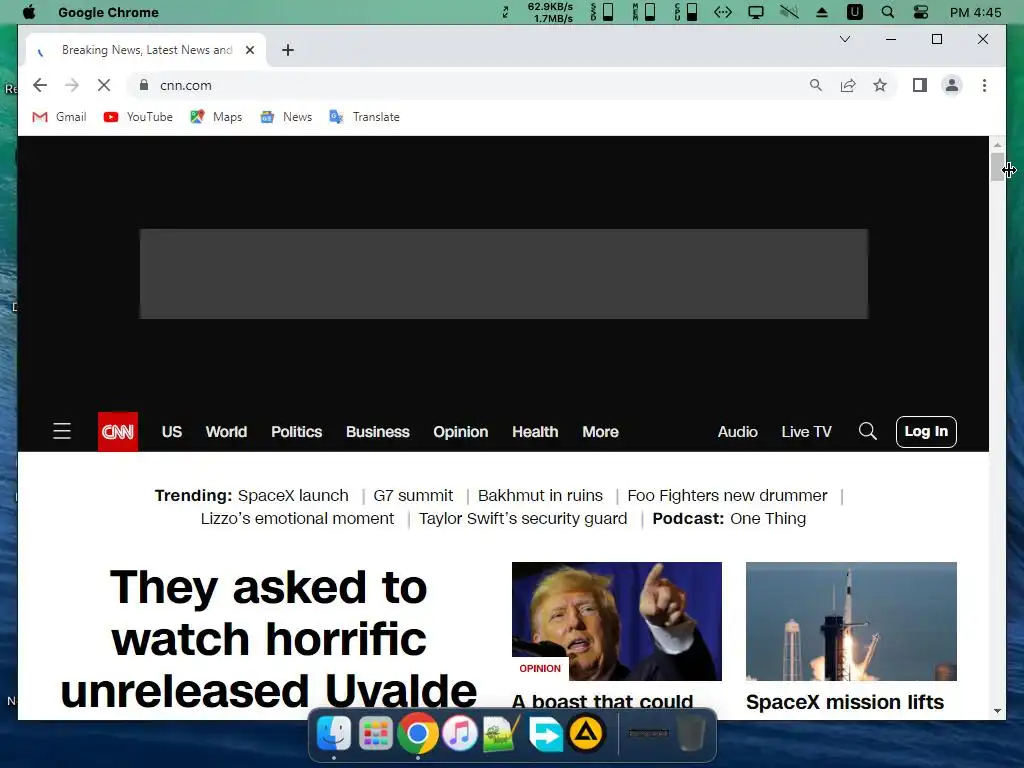1024x768 pixels.
Task: Open the SpaceX mission lifts headline
Action: pyautogui.click(x=844, y=702)
